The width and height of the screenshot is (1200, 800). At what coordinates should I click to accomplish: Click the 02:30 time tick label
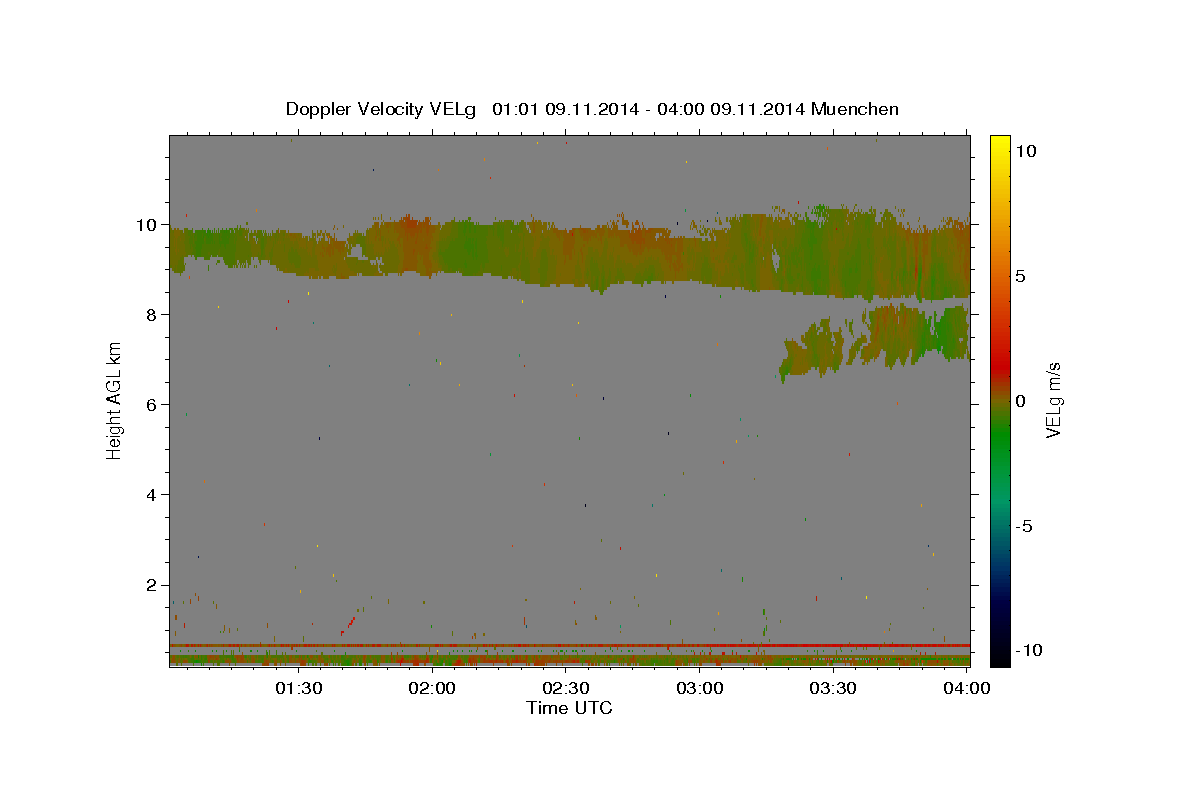pyautogui.click(x=566, y=688)
